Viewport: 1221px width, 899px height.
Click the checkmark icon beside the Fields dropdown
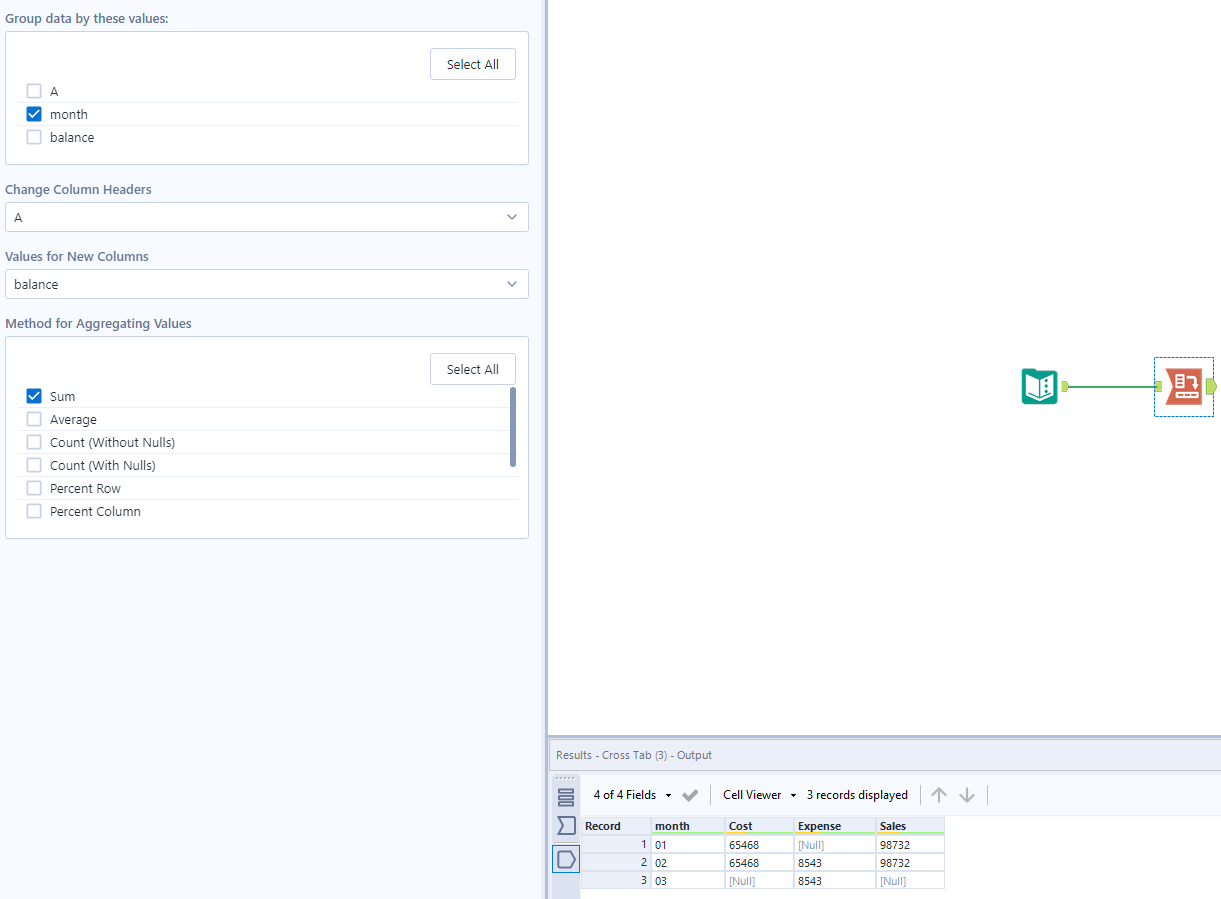coord(690,794)
